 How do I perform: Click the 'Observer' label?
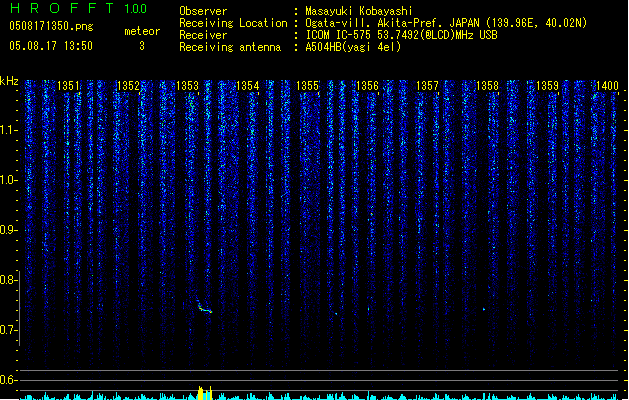[x=203, y=11]
